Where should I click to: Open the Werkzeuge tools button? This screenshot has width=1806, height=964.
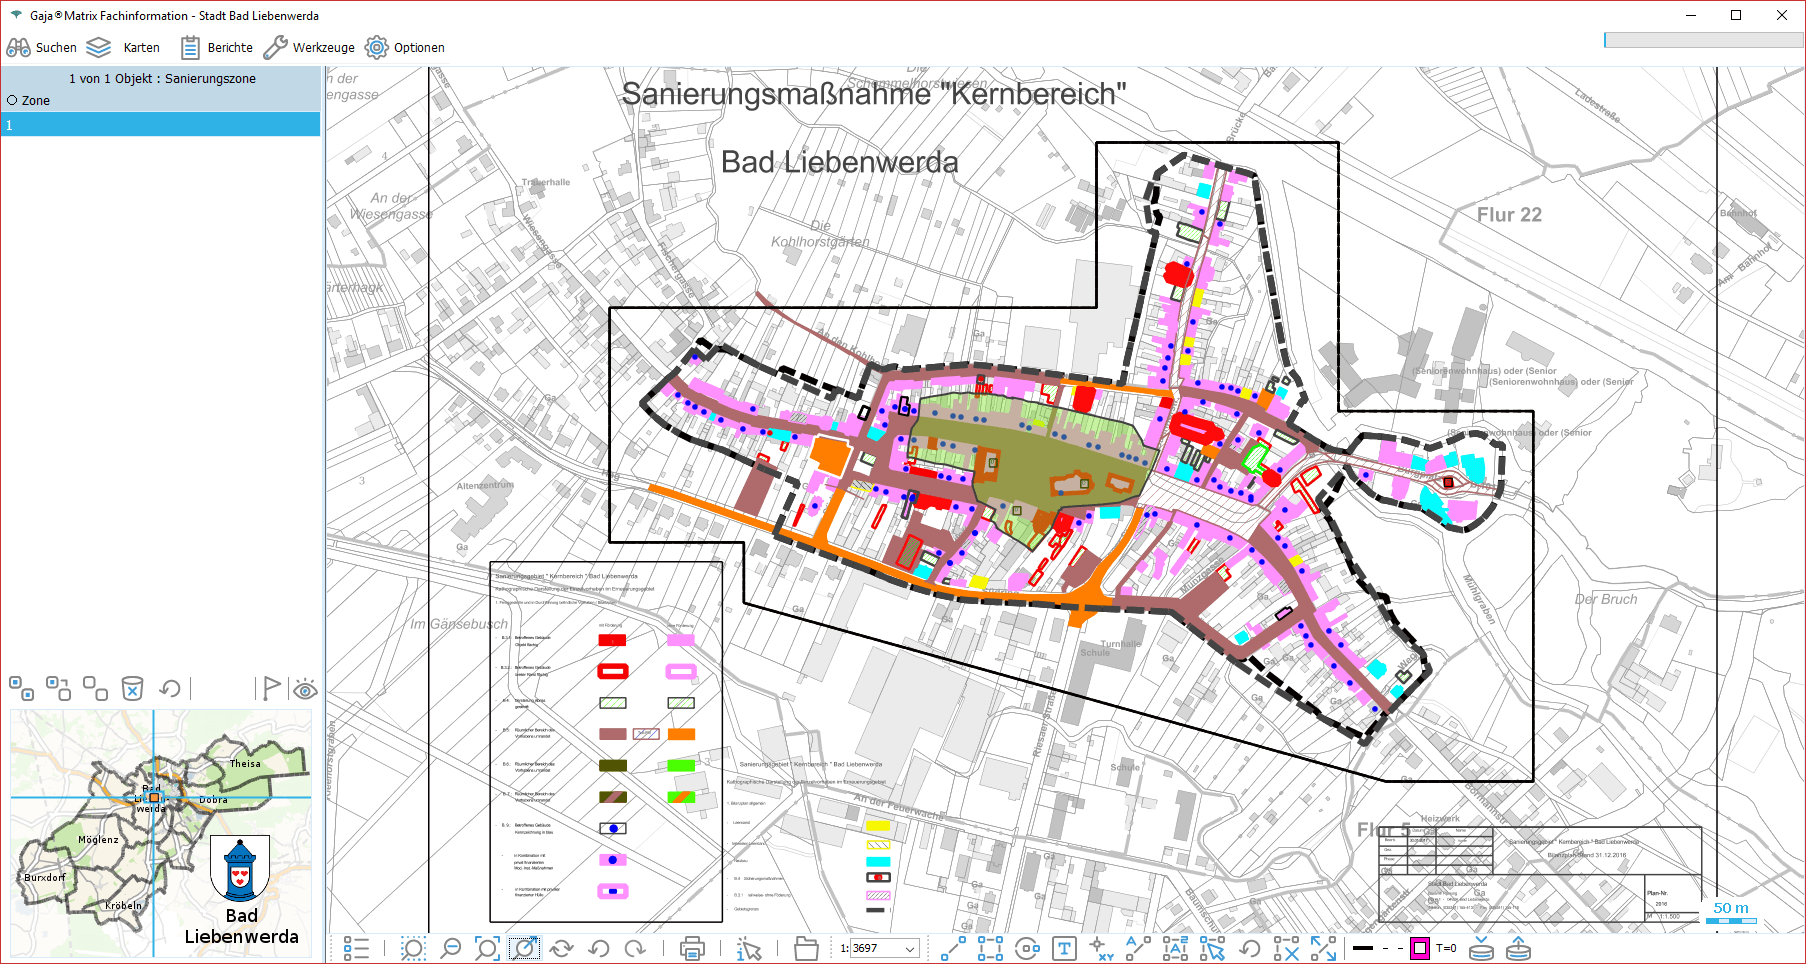click(309, 47)
